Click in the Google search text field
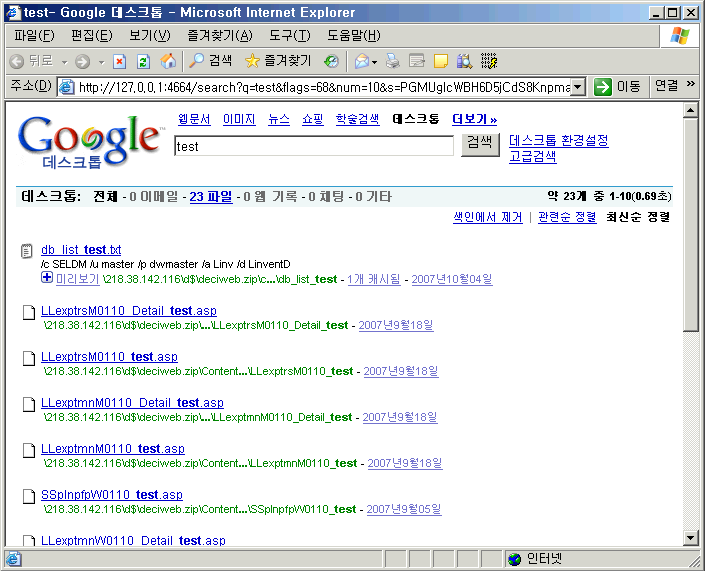 [x=314, y=146]
